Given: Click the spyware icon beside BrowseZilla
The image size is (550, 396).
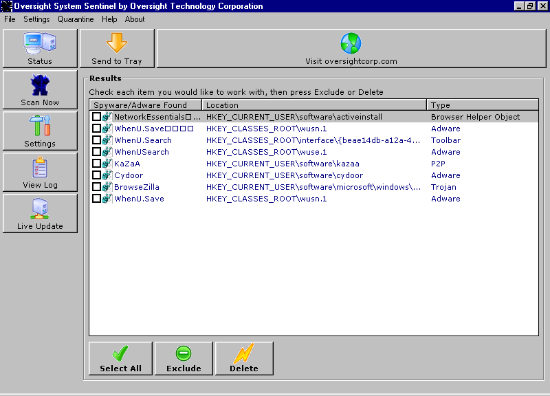Looking at the screenshot, I should point(107,187).
